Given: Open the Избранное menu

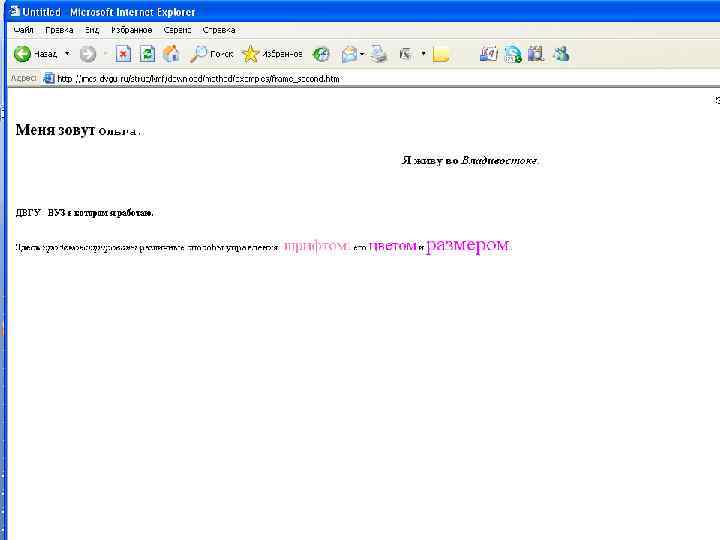Looking at the screenshot, I should point(132,30).
